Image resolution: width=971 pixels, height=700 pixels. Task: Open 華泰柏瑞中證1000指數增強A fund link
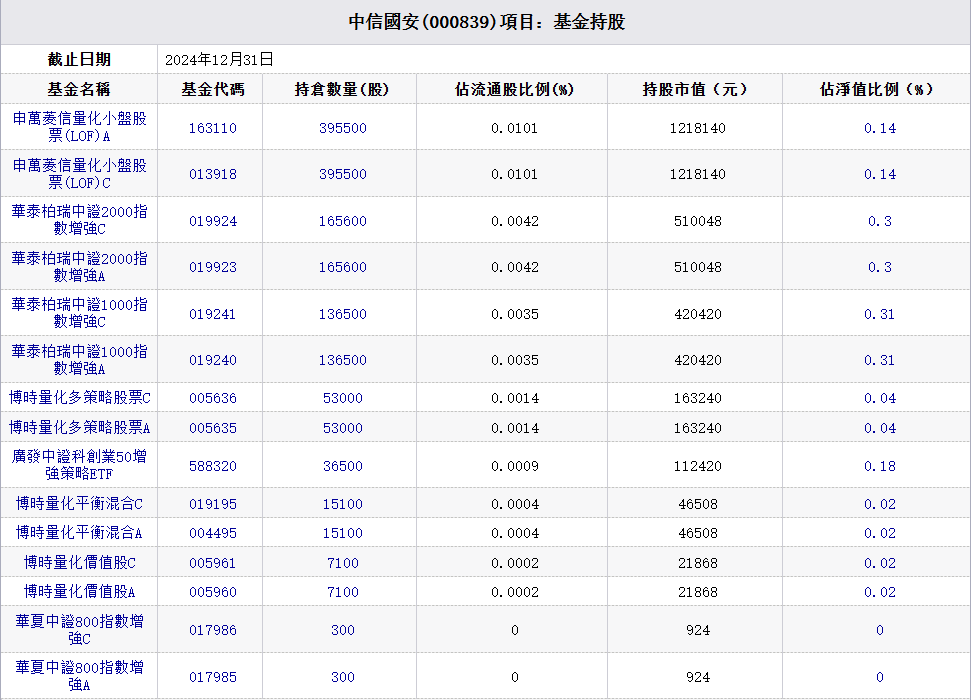(x=79, y=360)
